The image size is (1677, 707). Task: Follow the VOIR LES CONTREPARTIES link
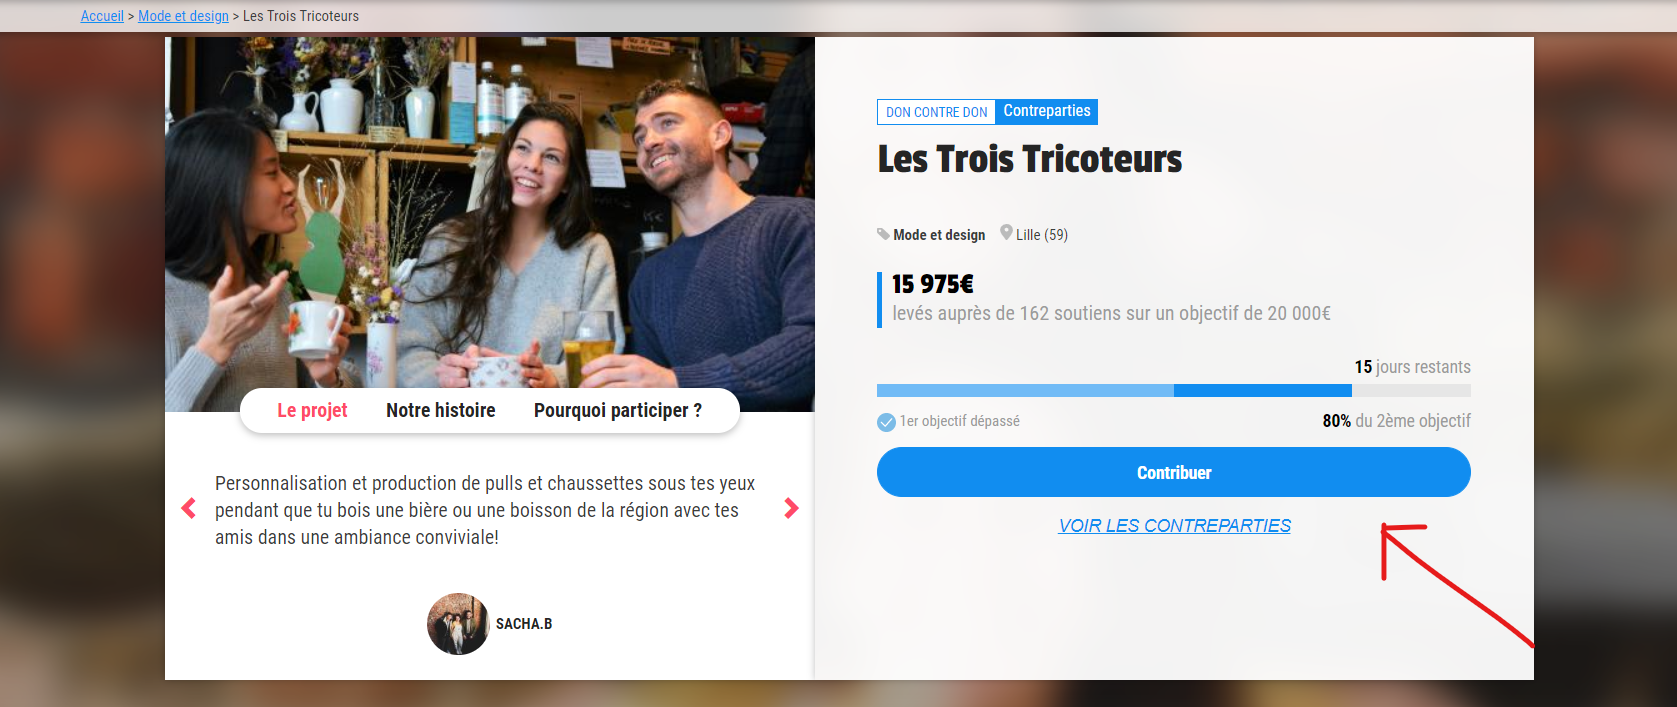pyautogui.click(x=1175, y=526)
